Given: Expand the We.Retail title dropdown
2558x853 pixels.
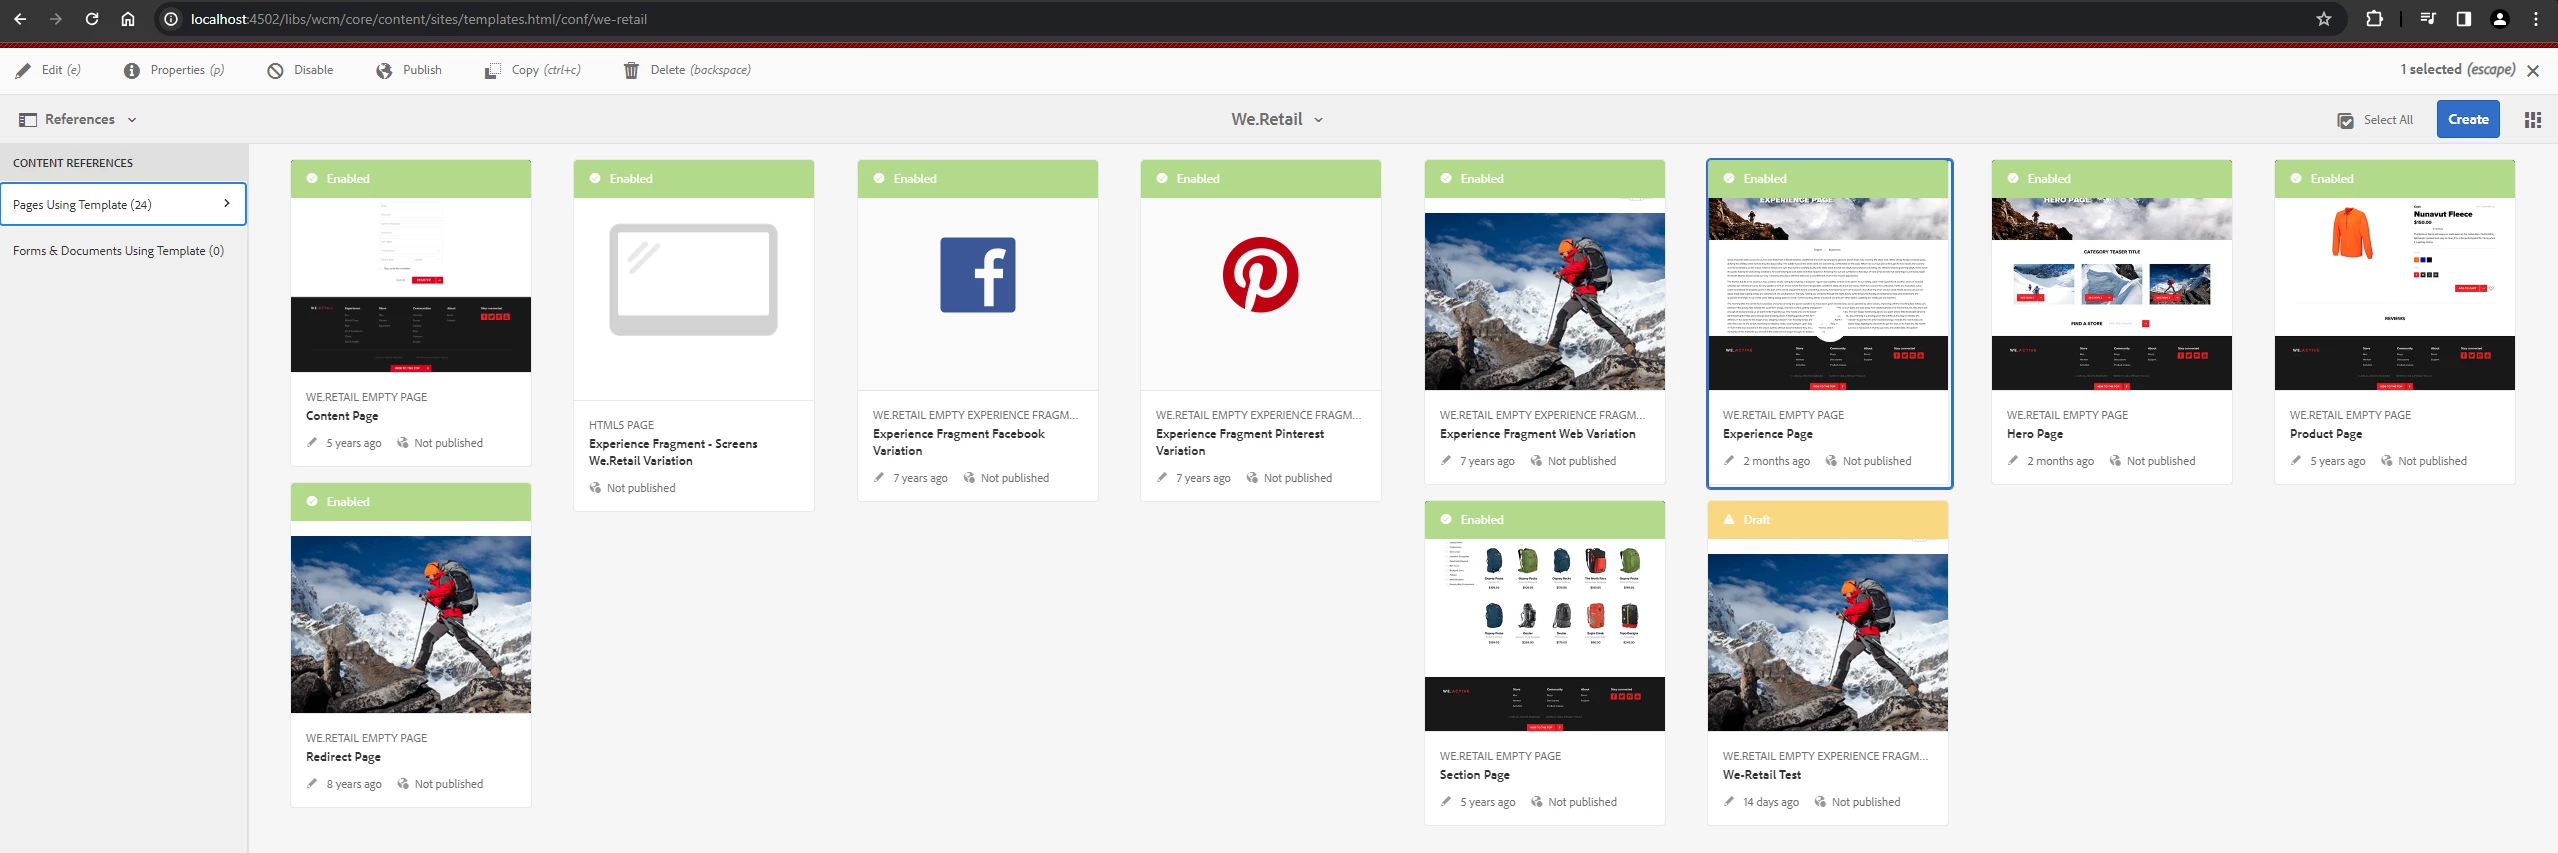Looking at the screenshot, I should pyautogui.click(x=1277, y=120).
